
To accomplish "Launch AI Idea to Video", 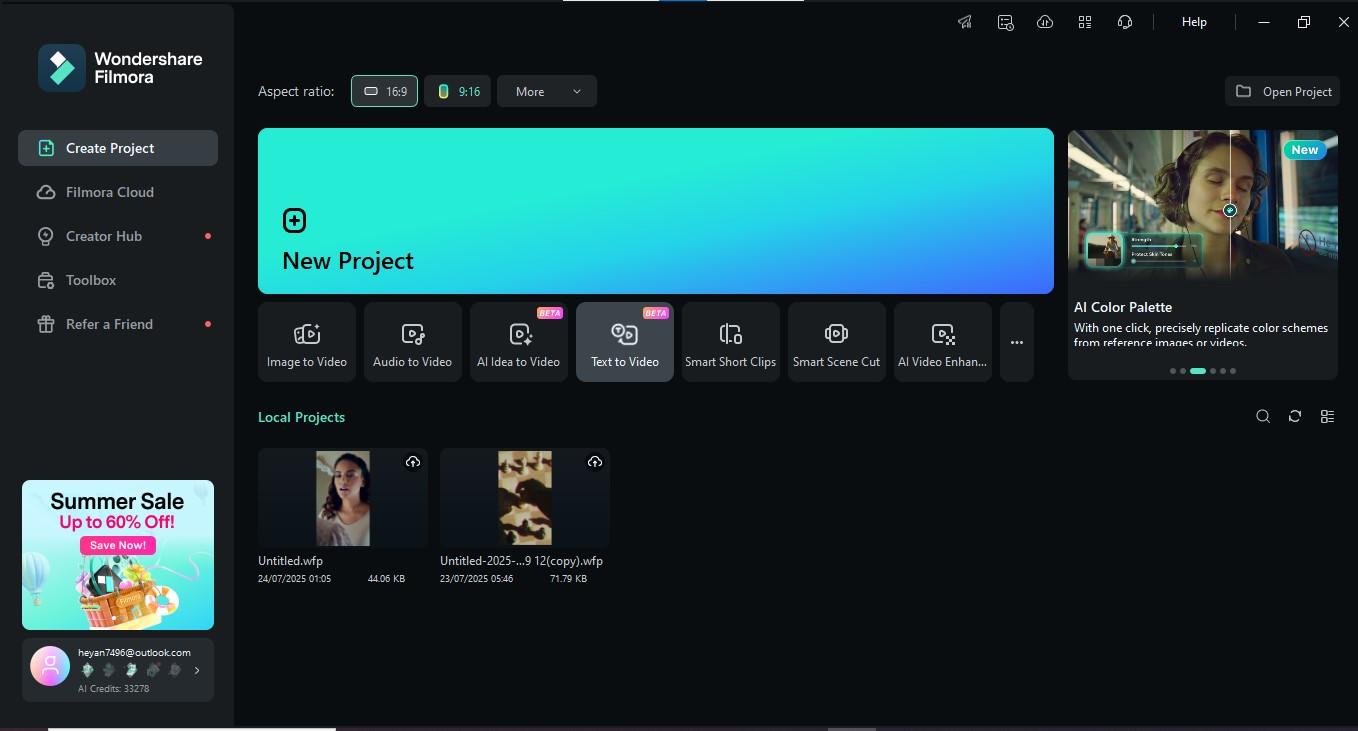I will (x=519, y=342).
